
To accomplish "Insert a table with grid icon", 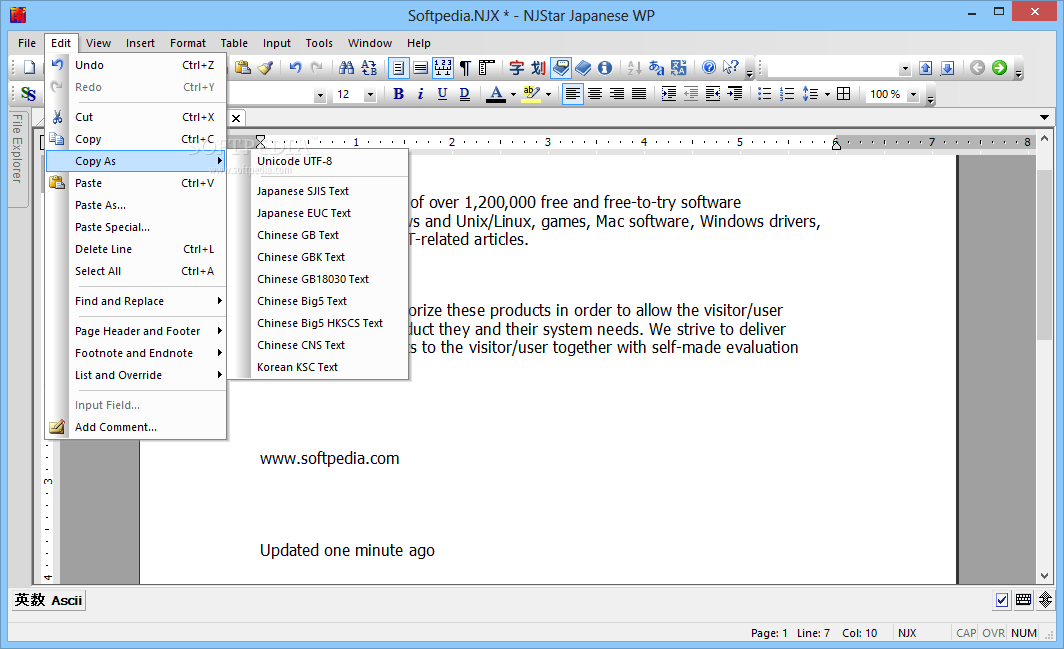I will point(843,94).
